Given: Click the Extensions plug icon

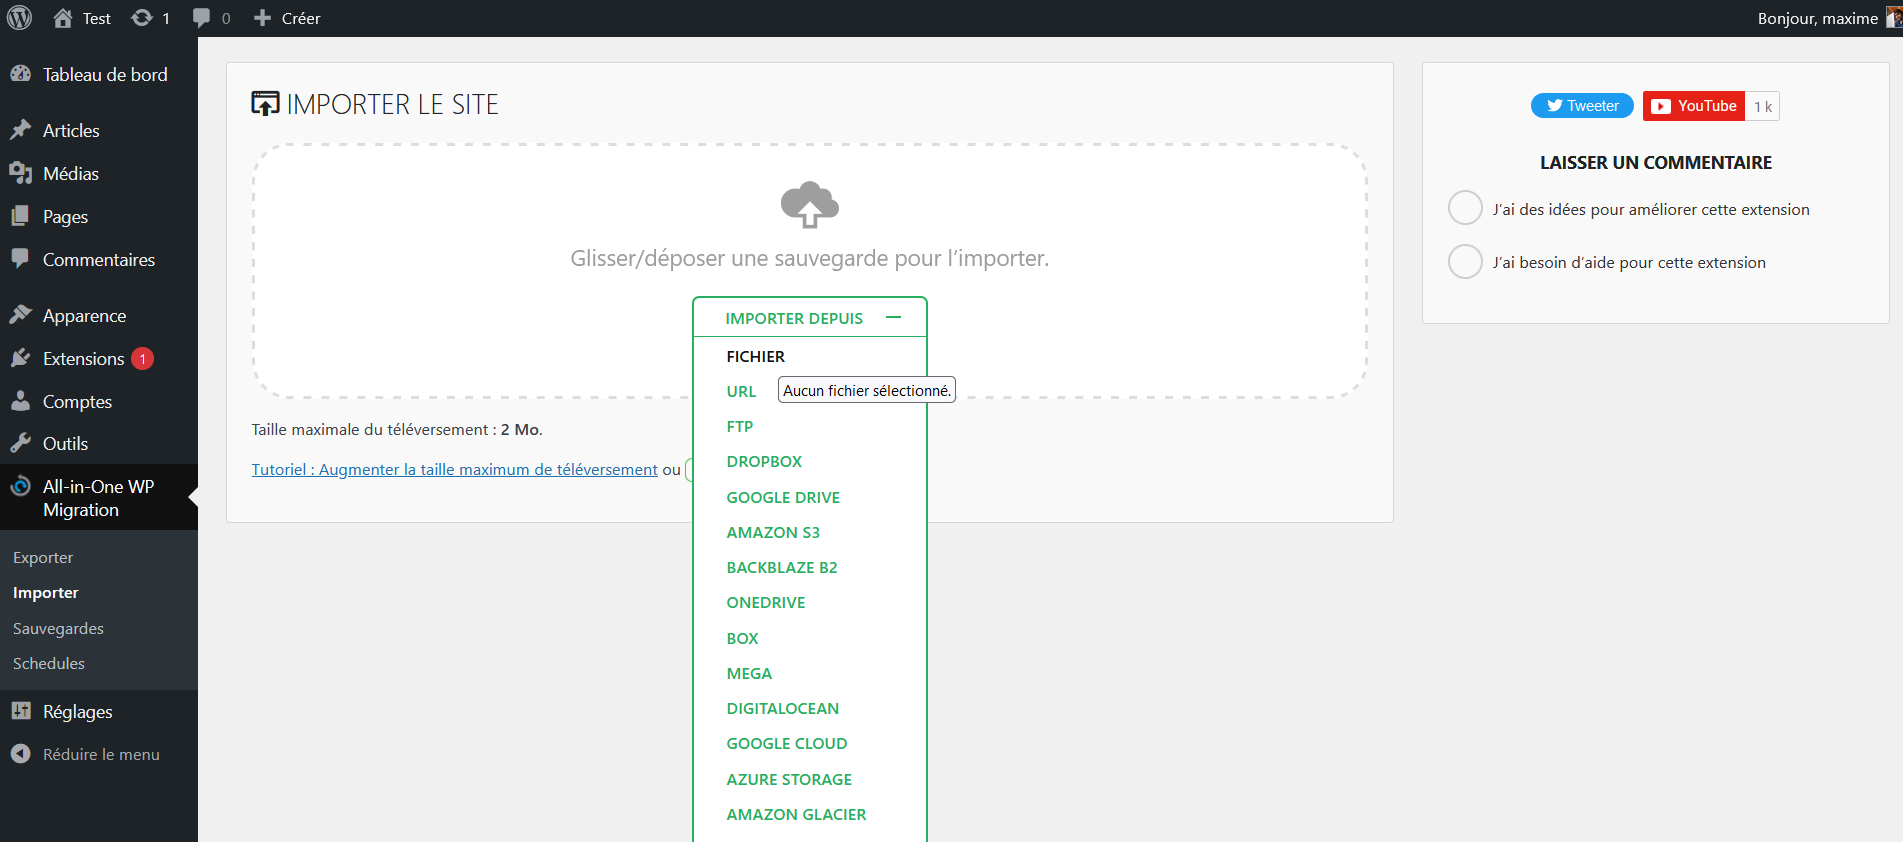Looking at the screenshot, I should point(20,358).
